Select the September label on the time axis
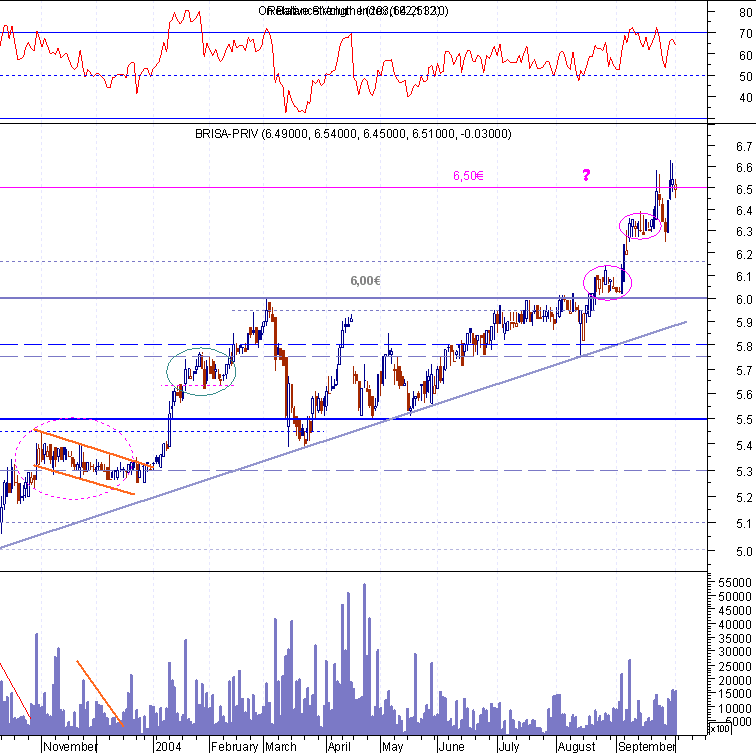756x753 pixels. pos(646,746)
